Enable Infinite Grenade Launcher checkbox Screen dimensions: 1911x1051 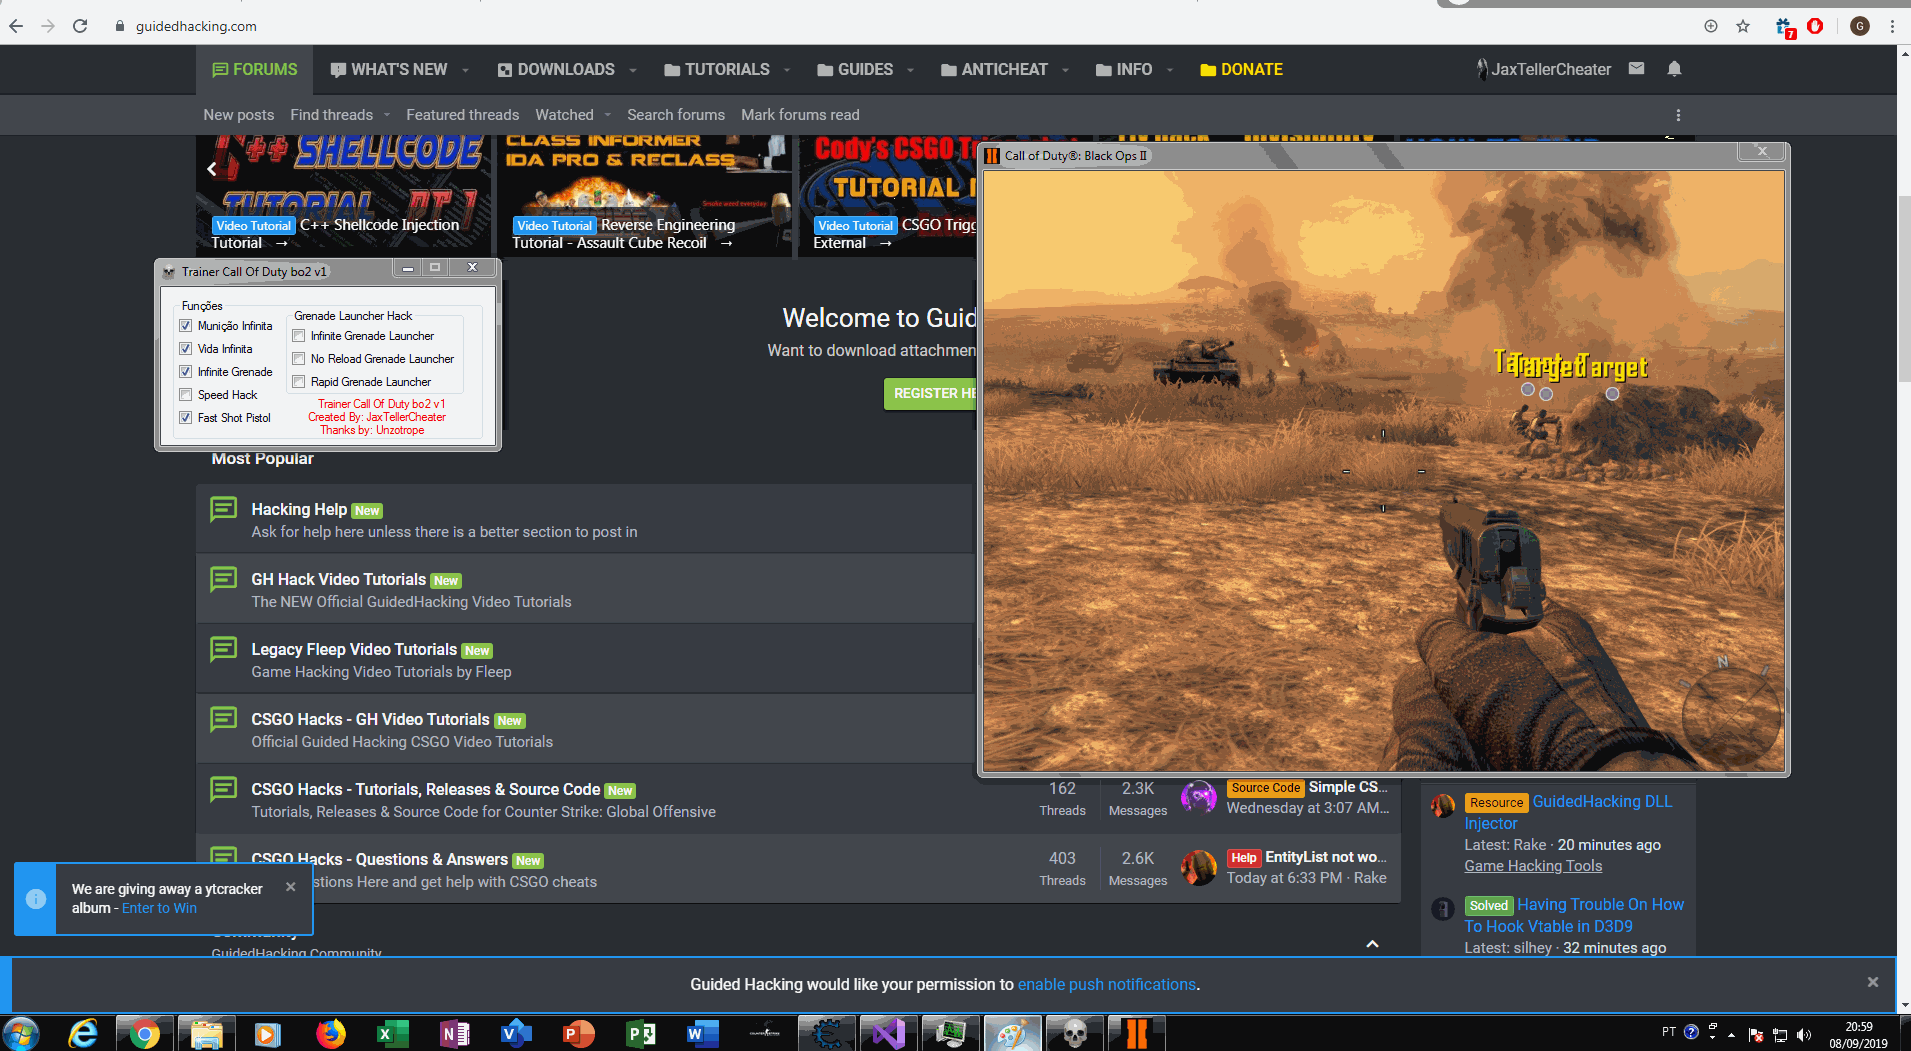(299, 336)
